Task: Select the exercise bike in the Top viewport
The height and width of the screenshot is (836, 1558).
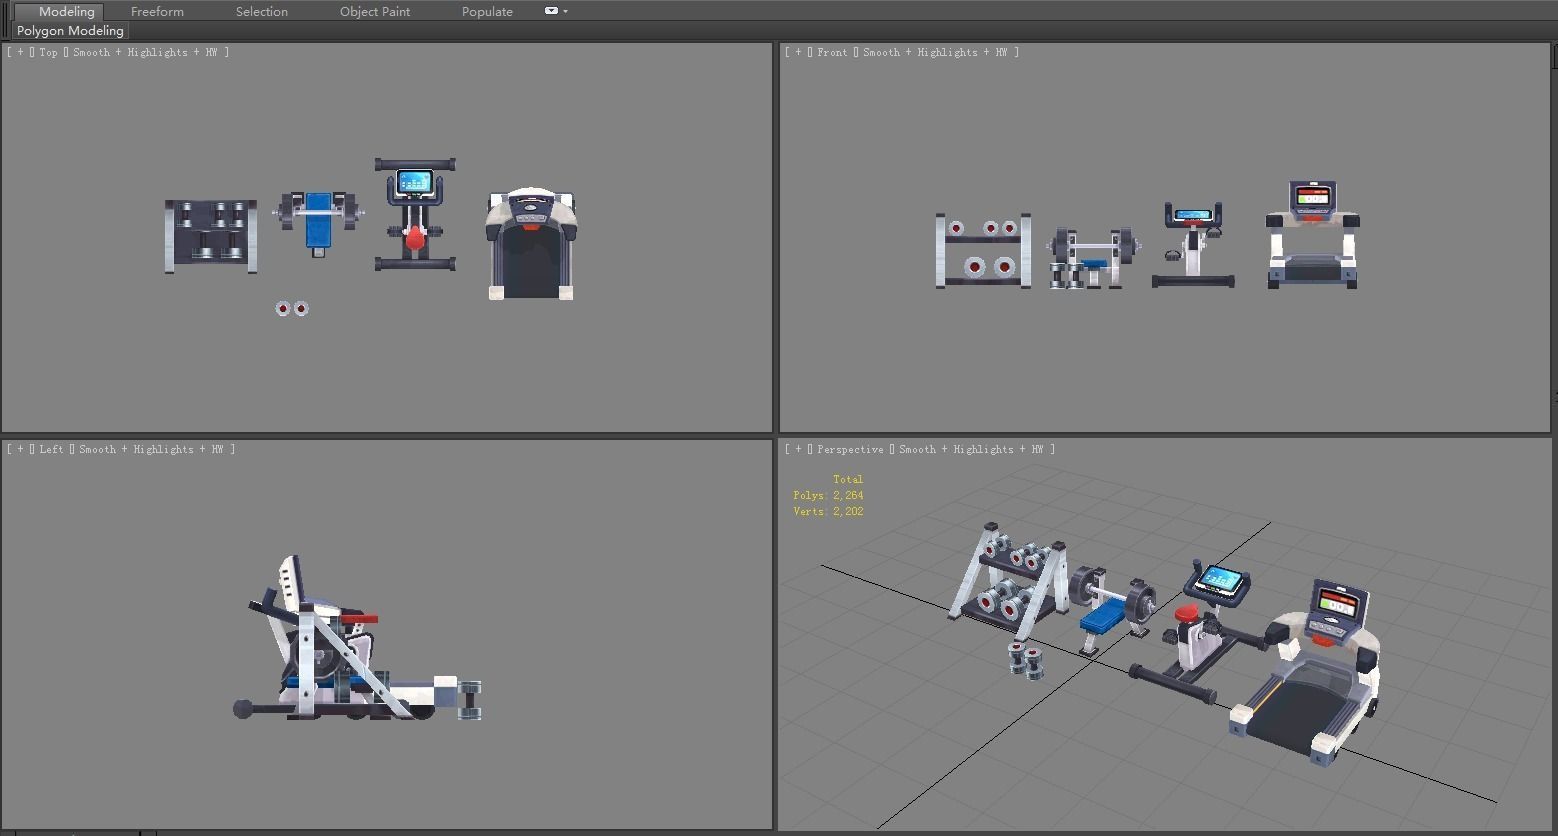Action: coord(415,214)
